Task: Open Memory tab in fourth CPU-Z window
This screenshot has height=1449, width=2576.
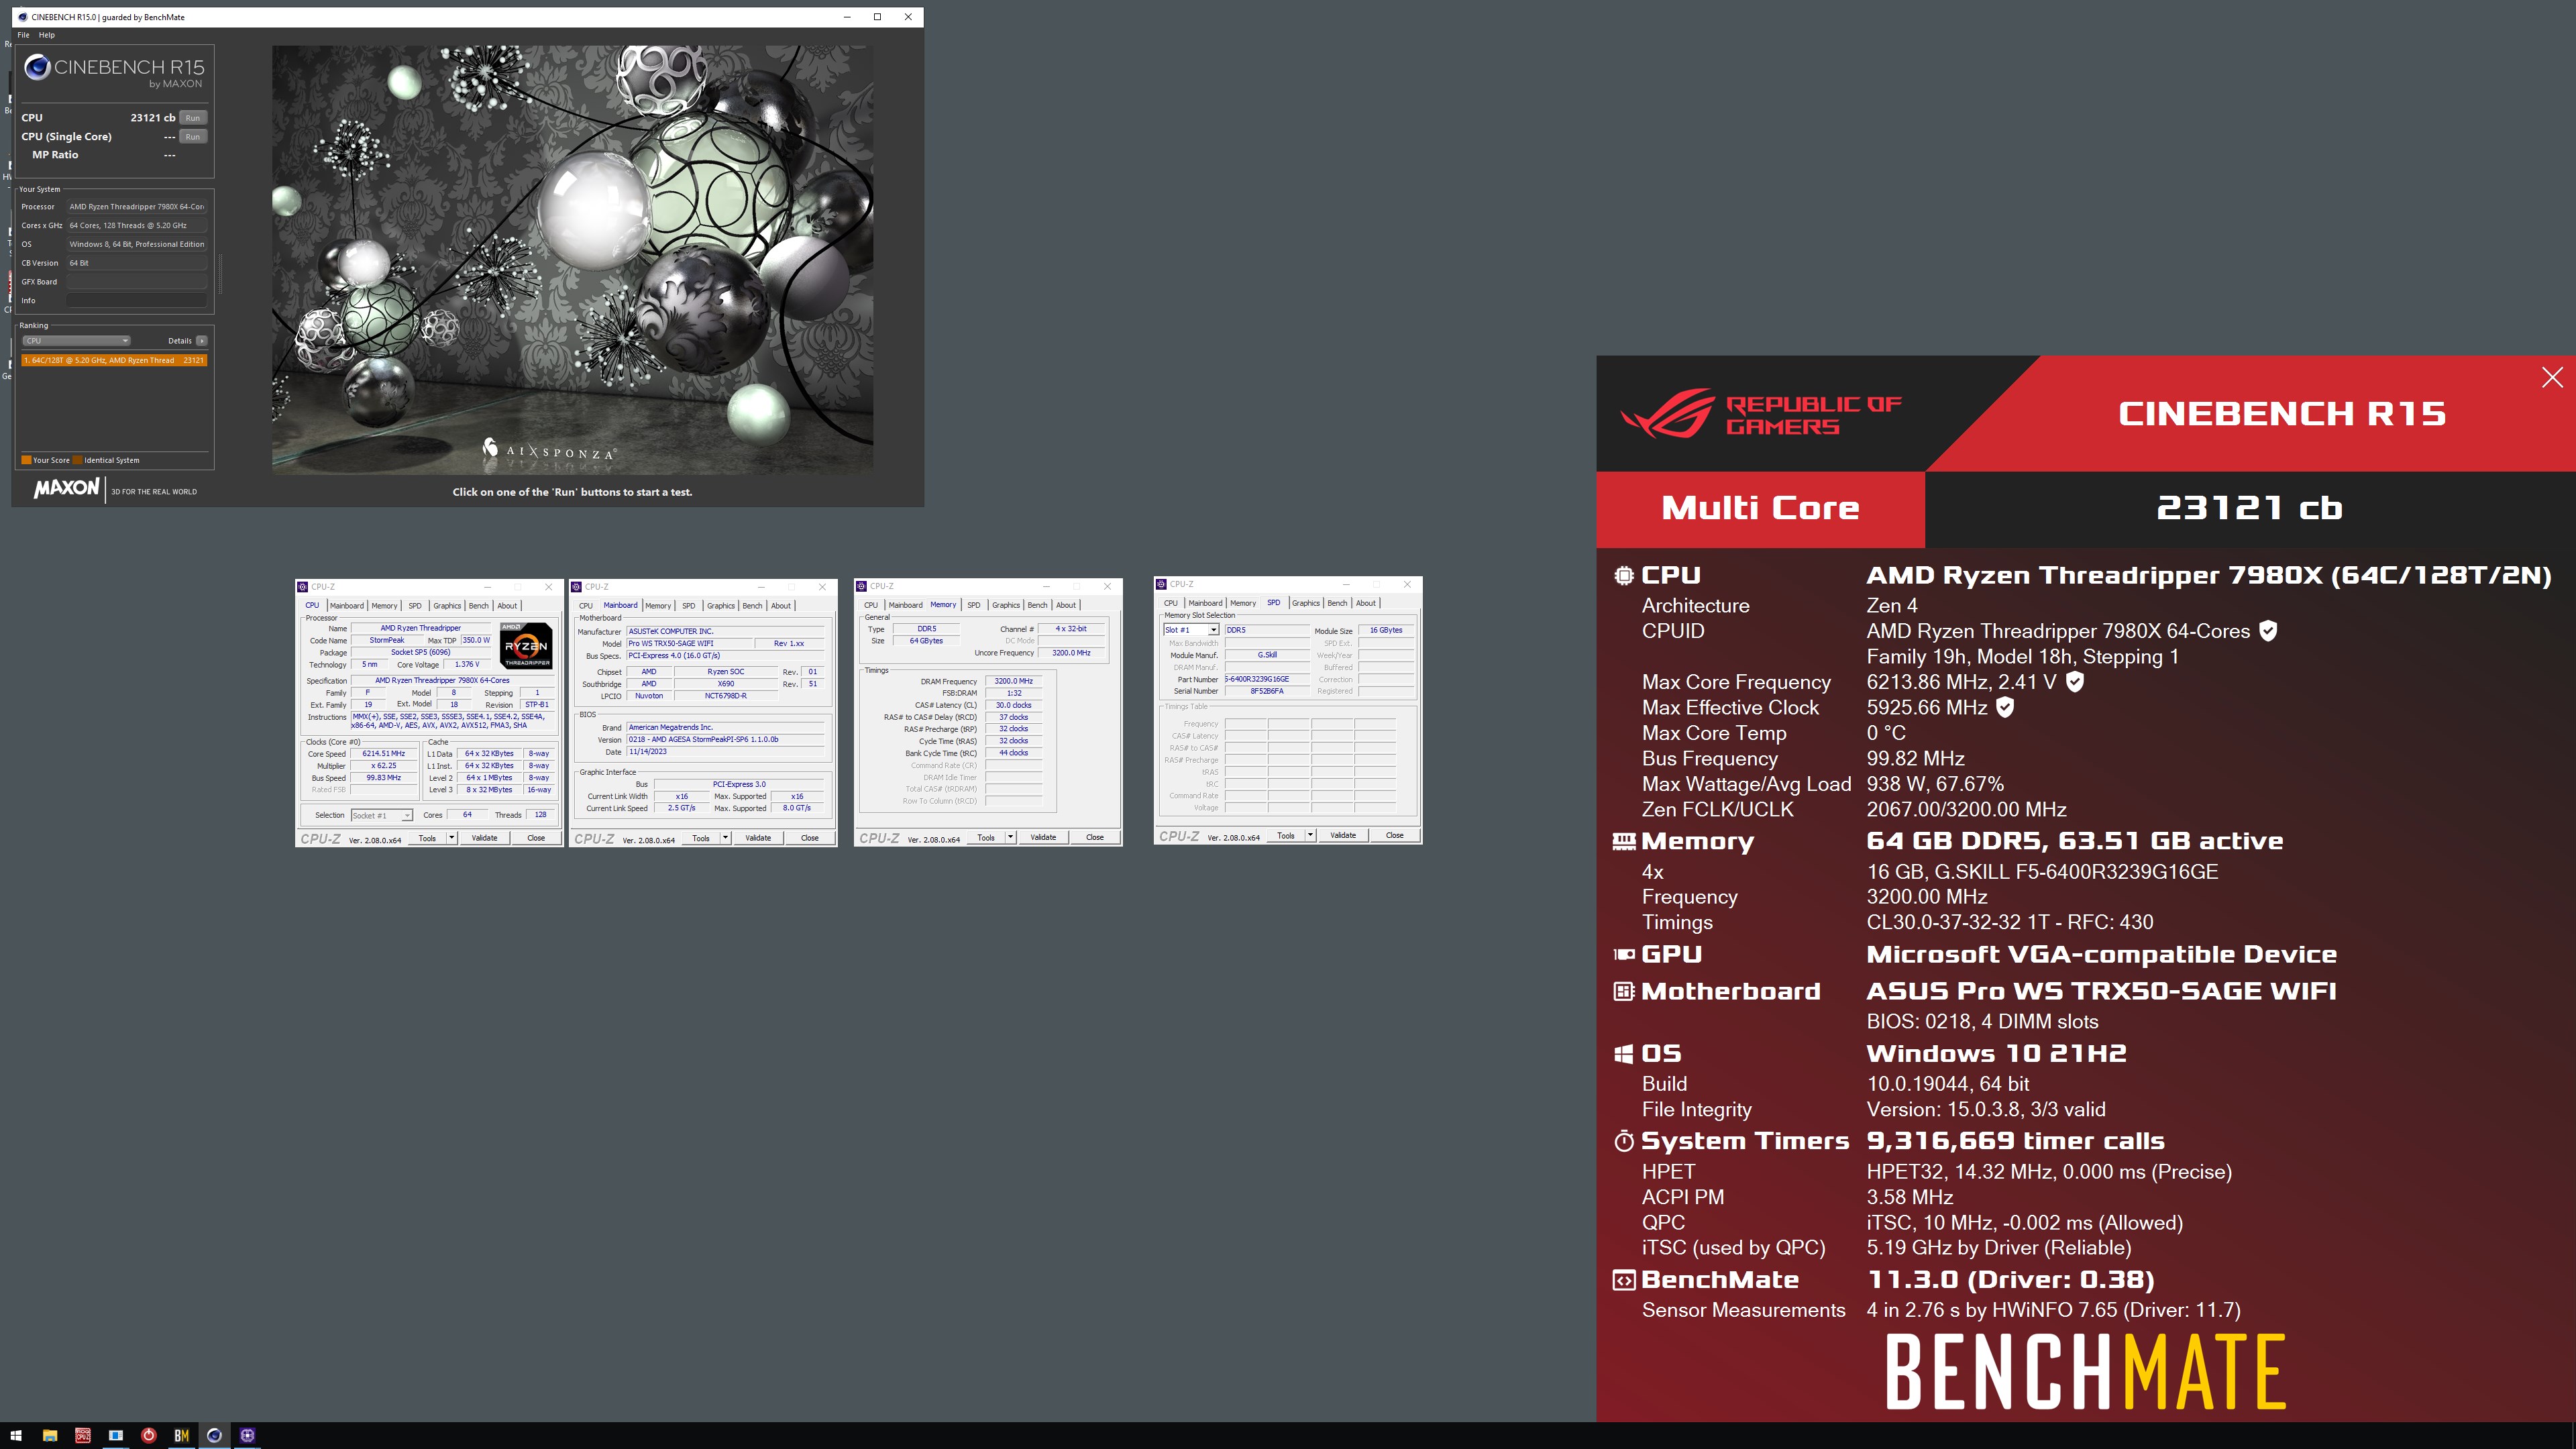Action: pos(1243,603)
